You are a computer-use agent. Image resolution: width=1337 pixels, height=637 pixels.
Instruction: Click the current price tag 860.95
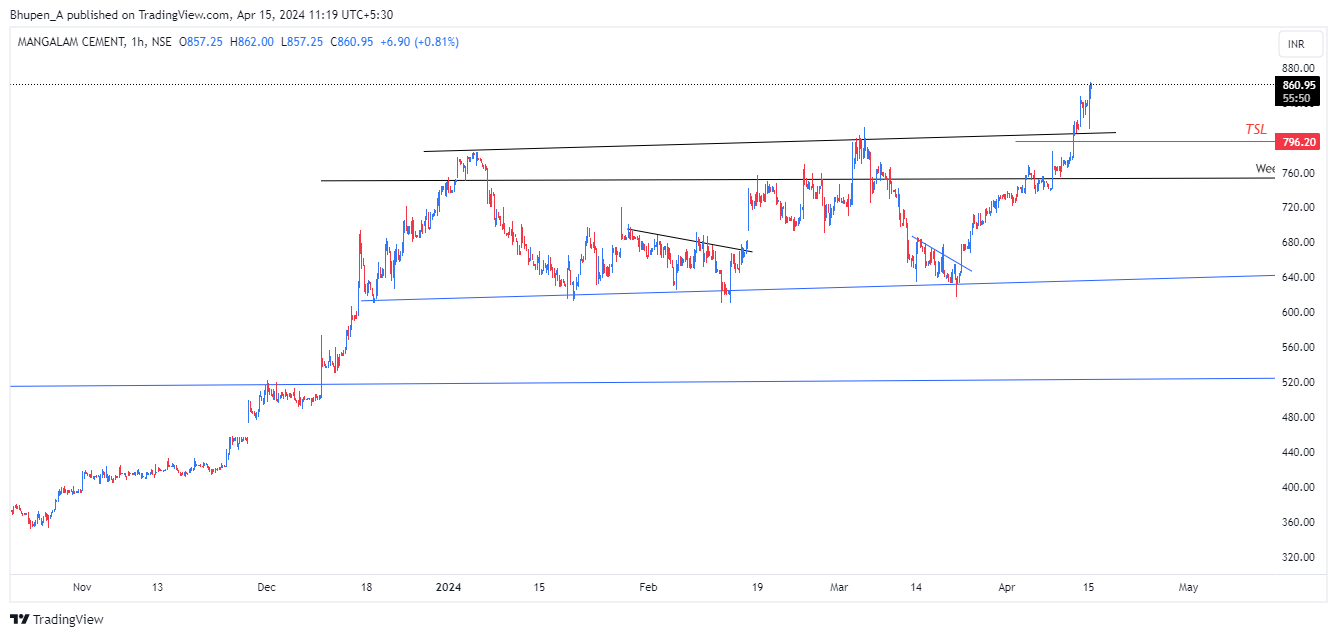[1300, 85]
